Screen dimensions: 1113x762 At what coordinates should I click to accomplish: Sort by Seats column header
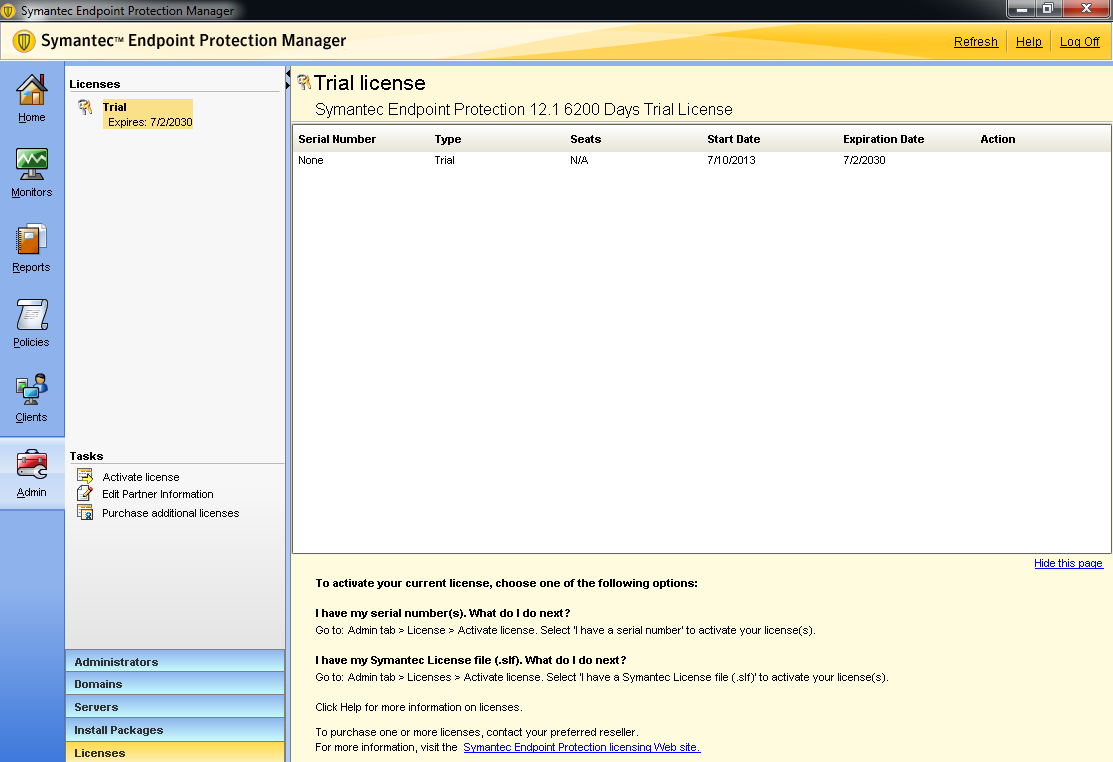[586, 139]
